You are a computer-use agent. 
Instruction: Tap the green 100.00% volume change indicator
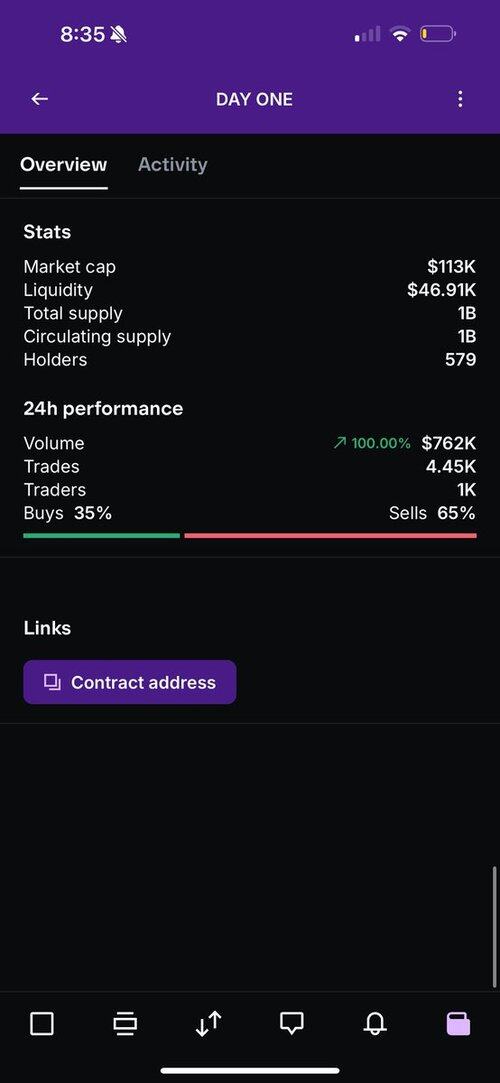pyautogui.click(x=372, y=443)
